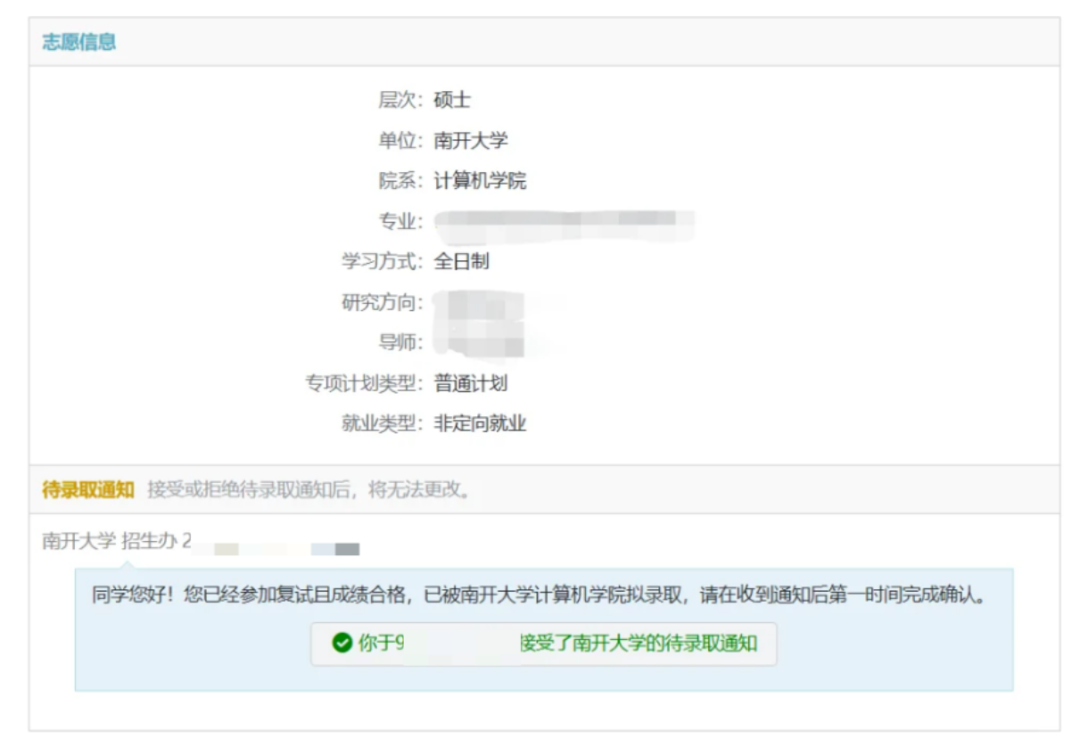Click the 志愿信息 section header
Screen dimensions: 1080x746
(79, 42)
